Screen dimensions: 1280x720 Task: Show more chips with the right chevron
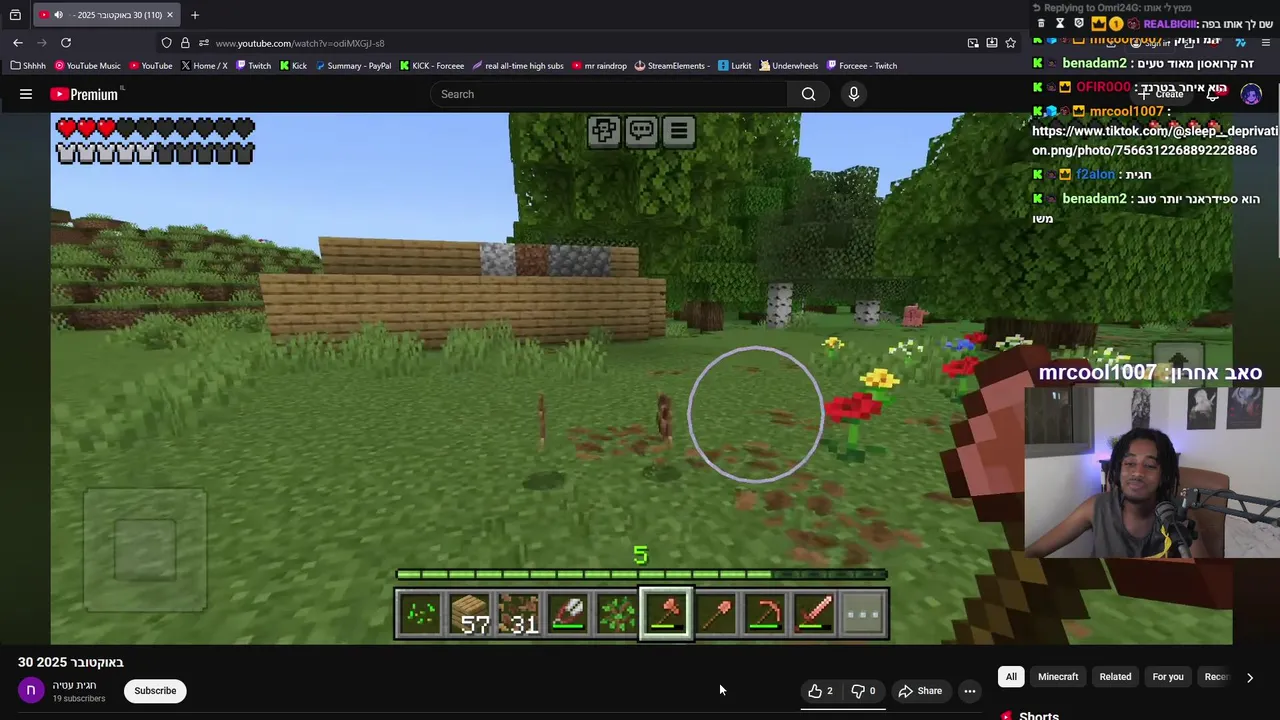(x=1249, y=677)
